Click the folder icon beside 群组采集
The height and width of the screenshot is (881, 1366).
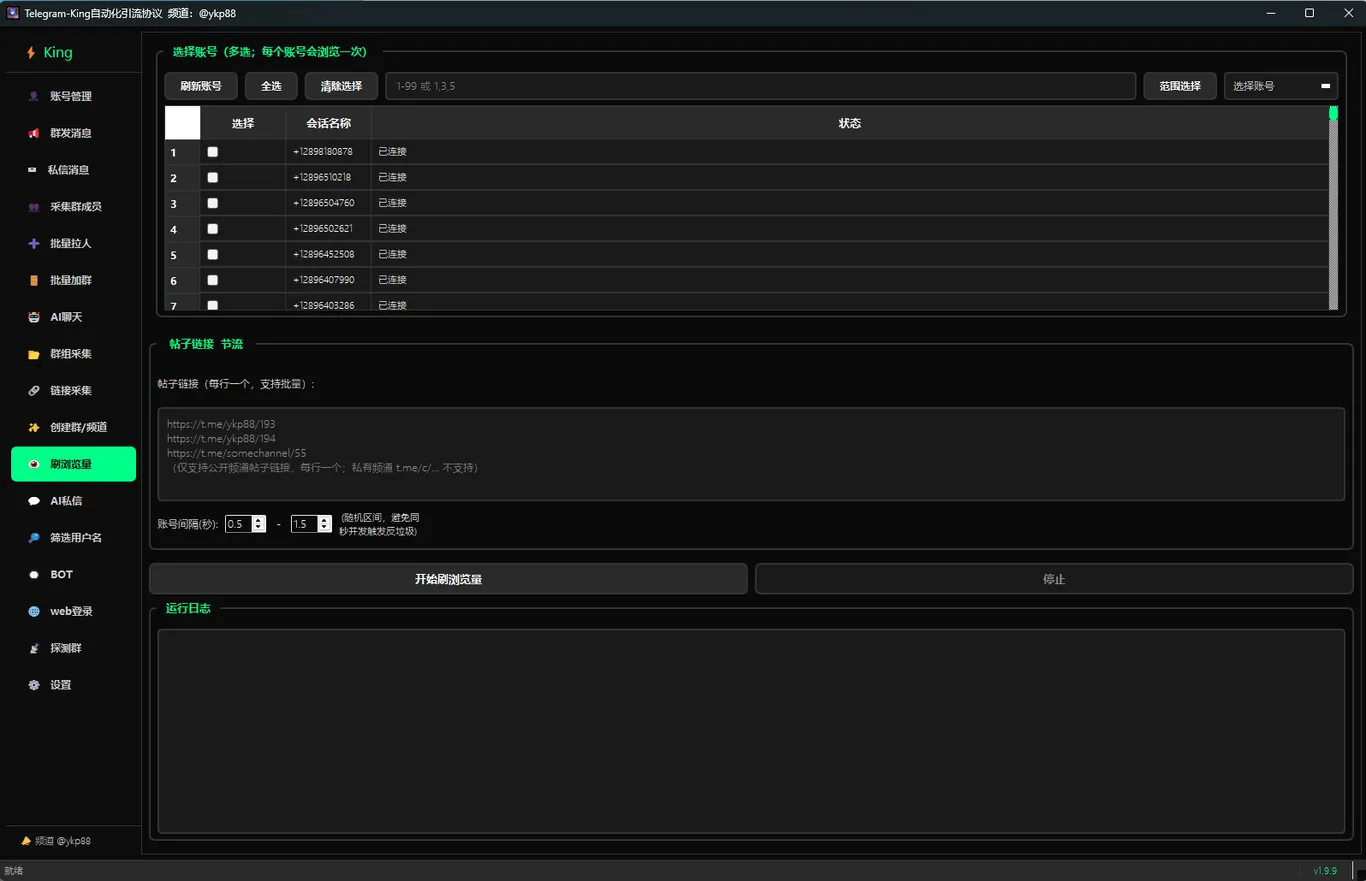pyautogui.click(x=34, y=354)
